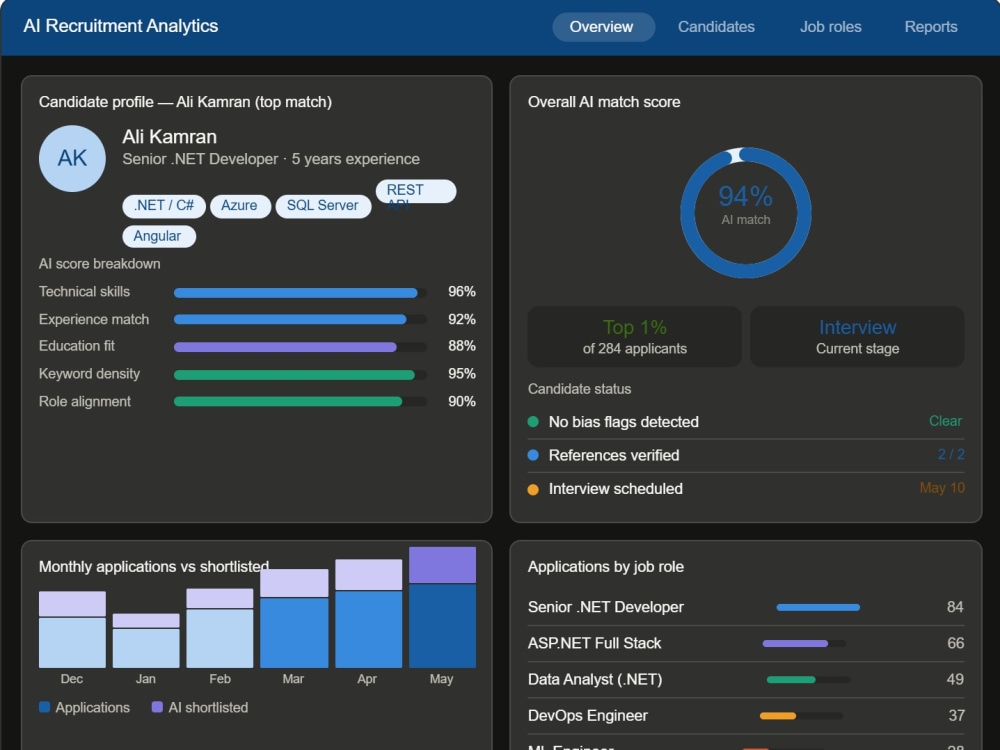Click the 49 applications count

(955, 679)
